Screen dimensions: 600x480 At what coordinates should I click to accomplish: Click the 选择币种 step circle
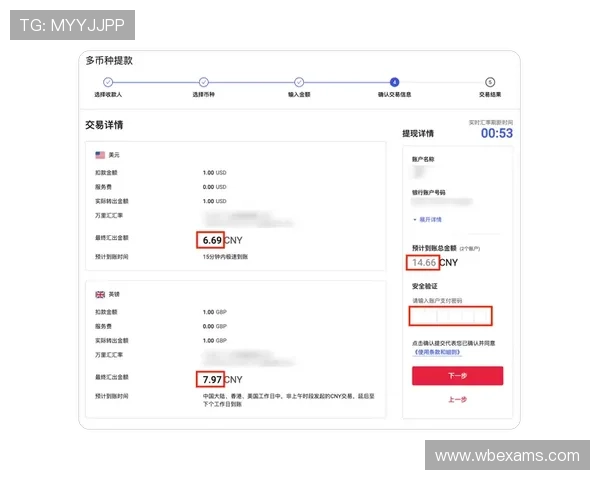coord(204,82)
